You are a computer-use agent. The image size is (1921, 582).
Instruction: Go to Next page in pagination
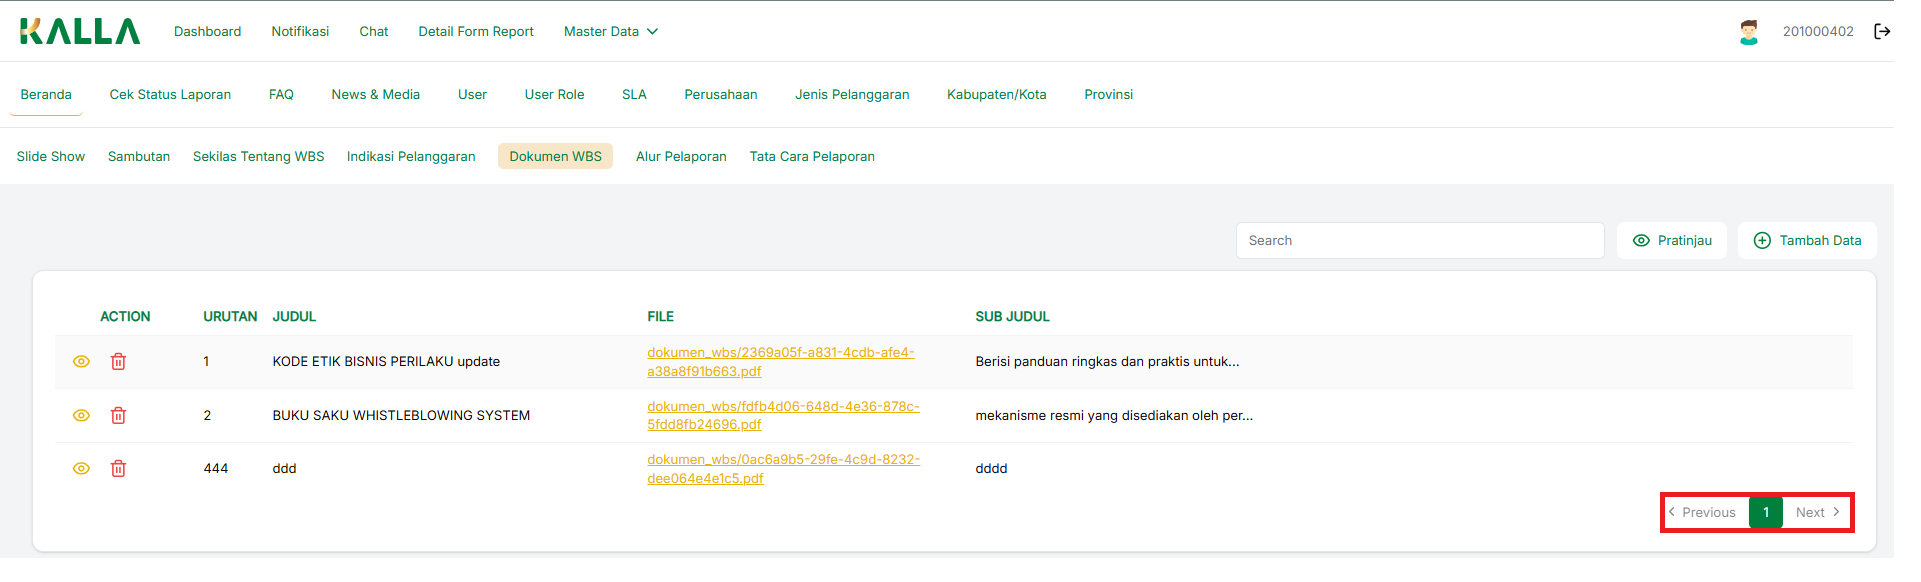(1817, 512)
